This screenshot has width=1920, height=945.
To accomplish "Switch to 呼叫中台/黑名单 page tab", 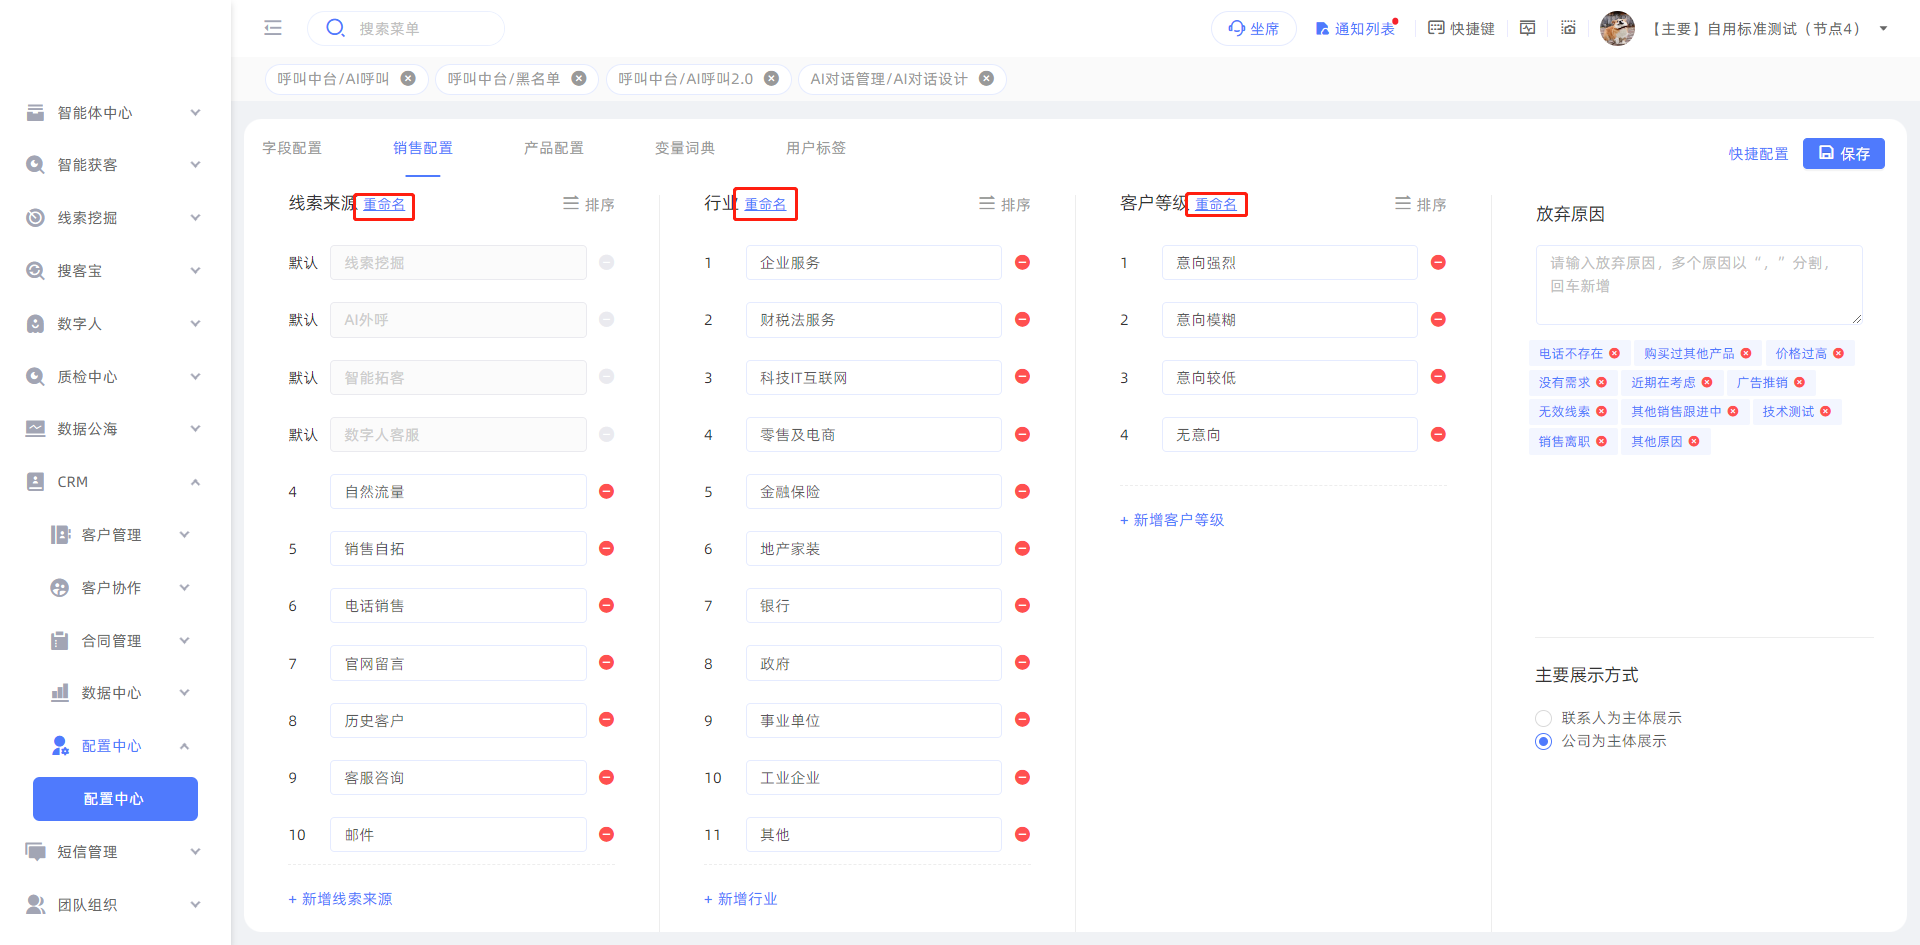I will point(504,79).
